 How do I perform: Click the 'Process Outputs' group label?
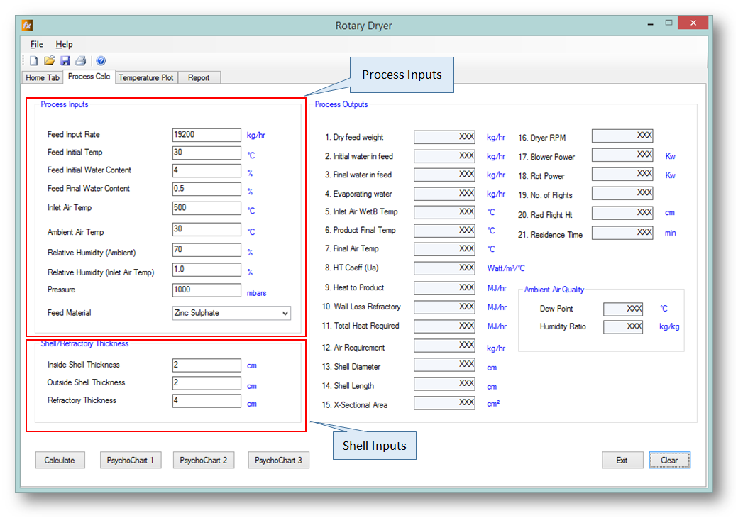341,104
